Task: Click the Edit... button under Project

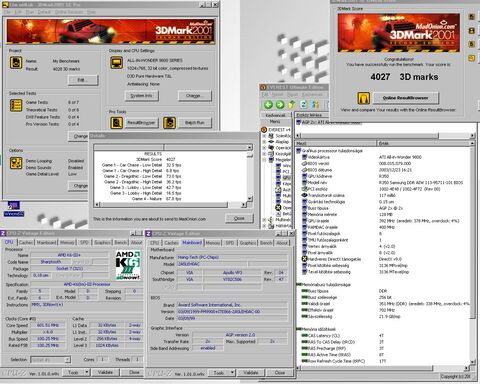Action: [x=83, y=80]
